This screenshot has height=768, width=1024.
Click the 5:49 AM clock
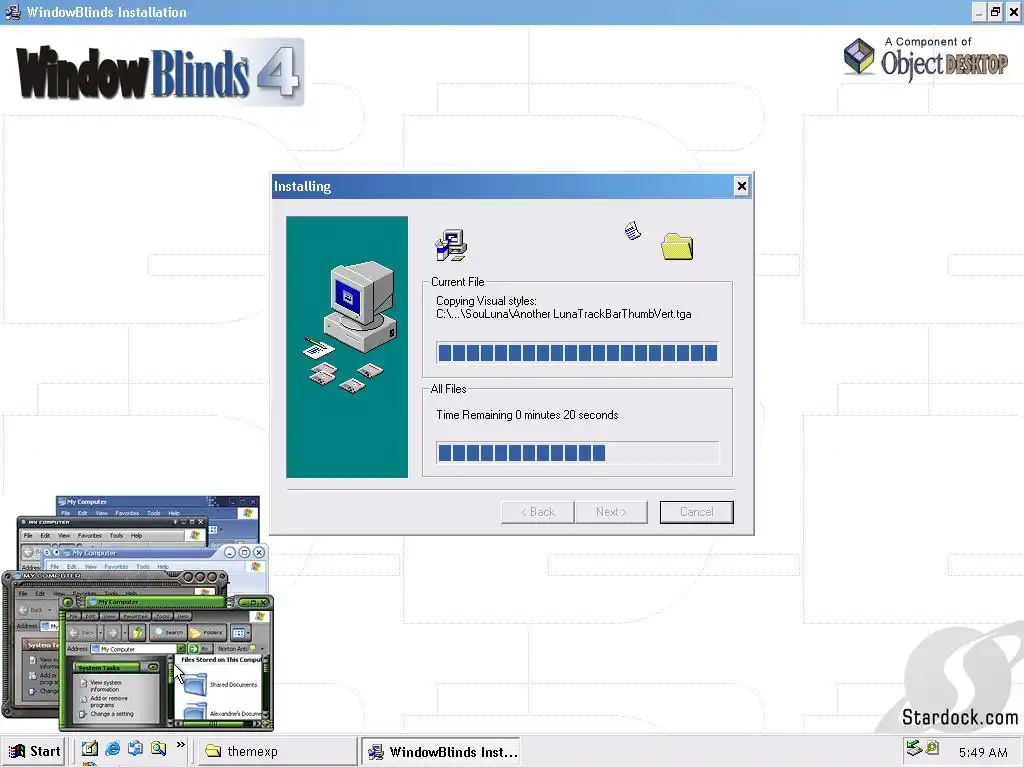pyautogui.click(x=983, y=752)
